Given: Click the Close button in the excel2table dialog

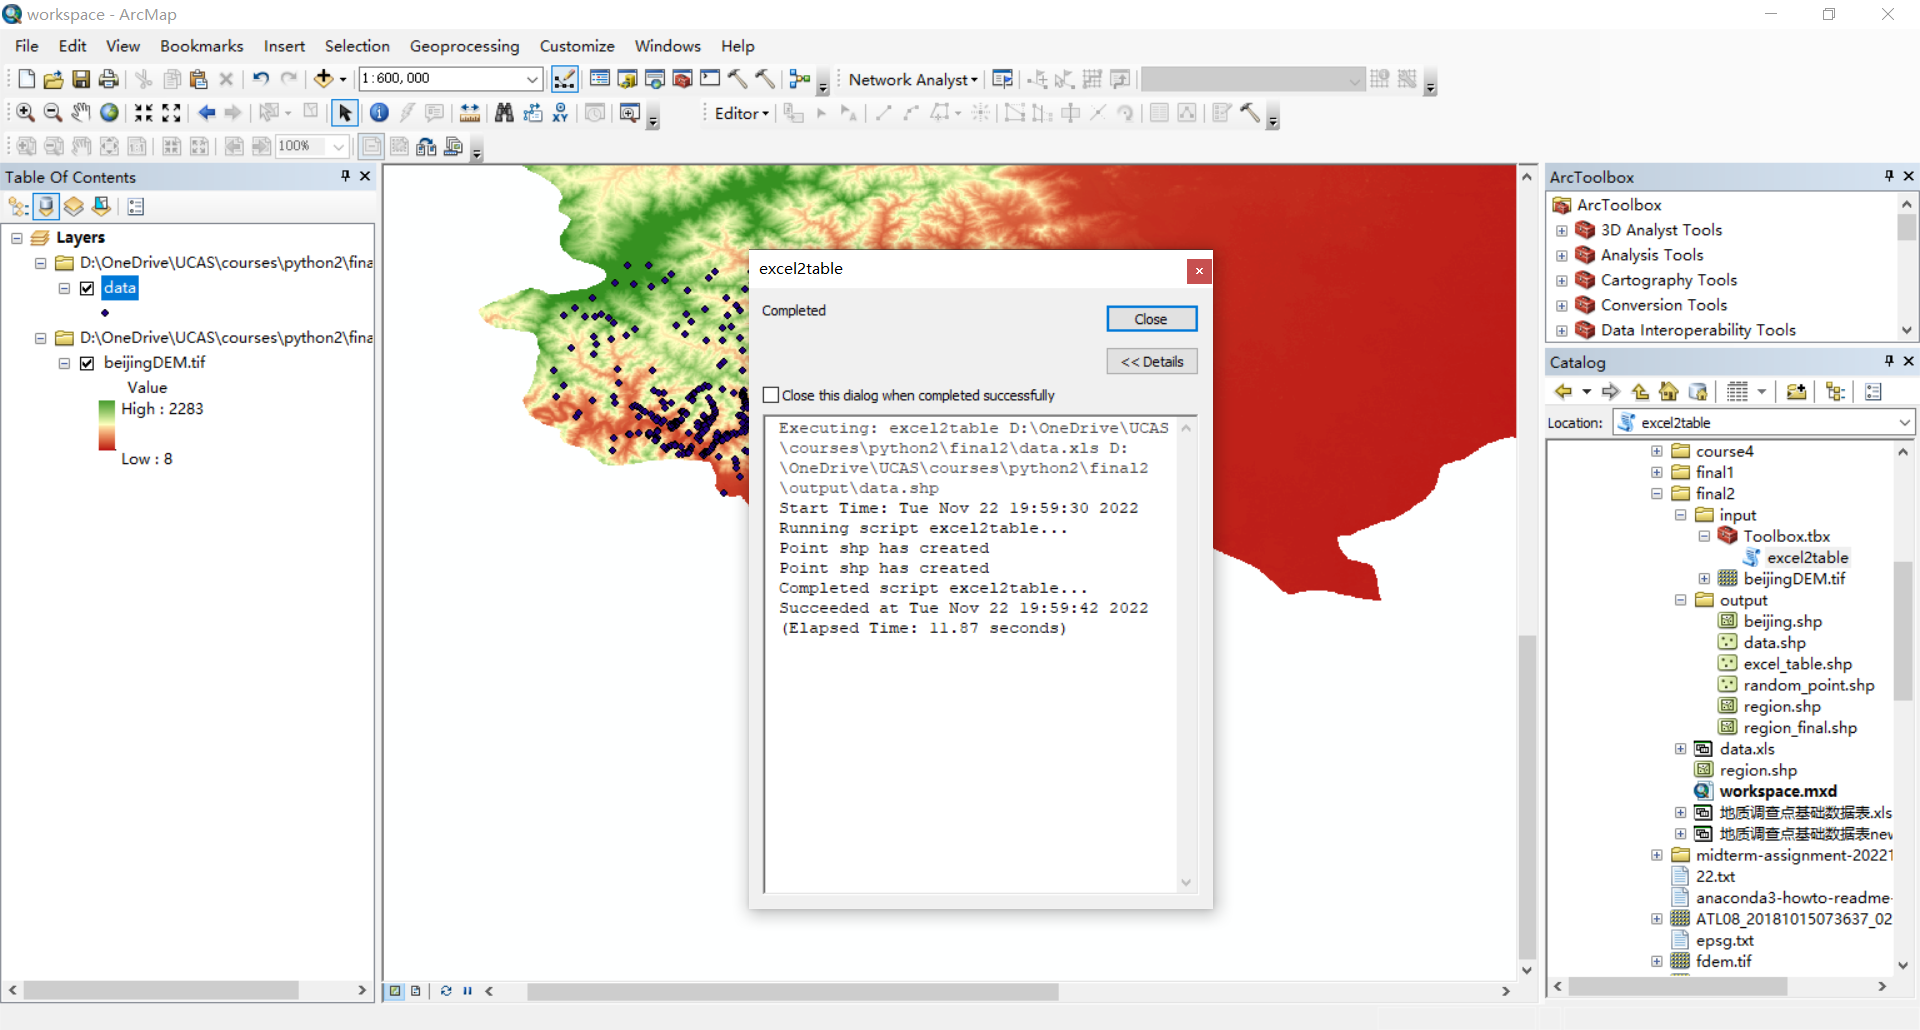Looking at the screenshot, I should 1151,319.
